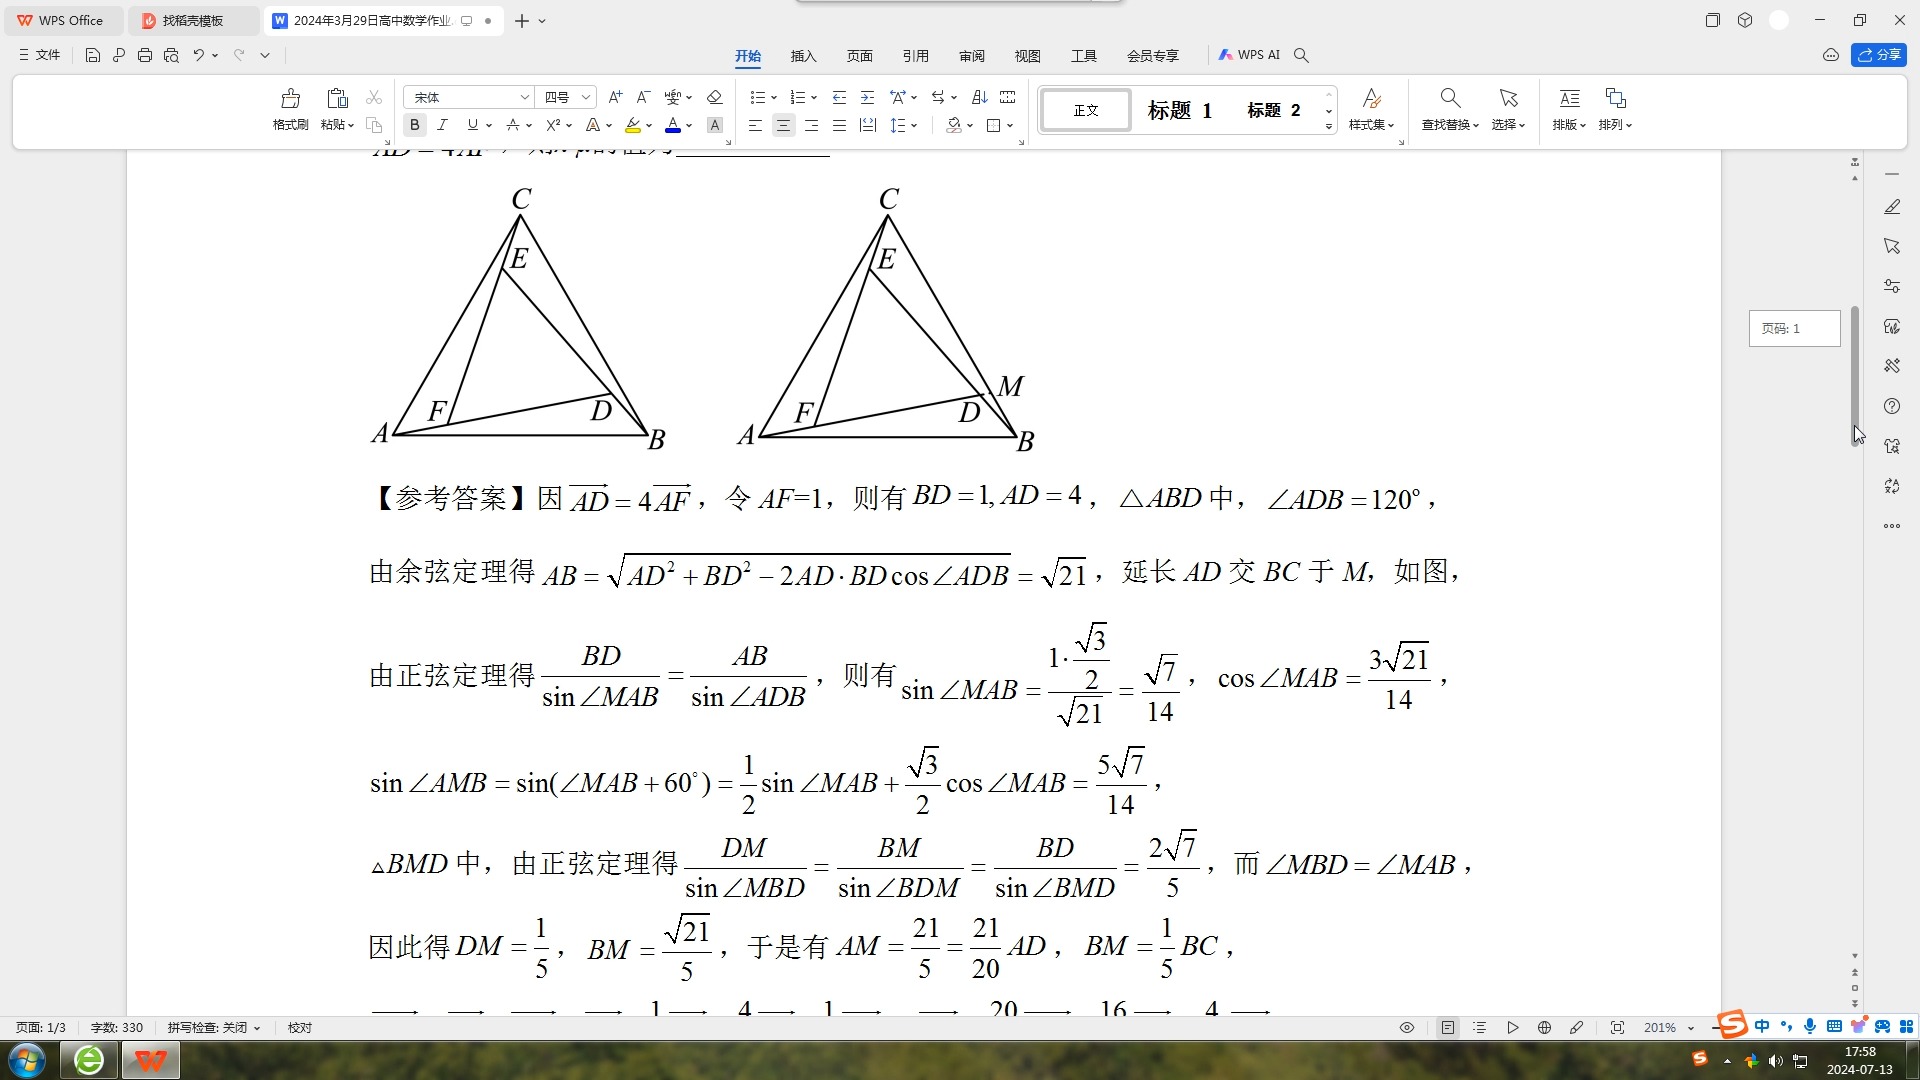The height and width of the screenshot is (1080, 1920).
Task: Open the Windows Start orb
Action: (27, 1060)
